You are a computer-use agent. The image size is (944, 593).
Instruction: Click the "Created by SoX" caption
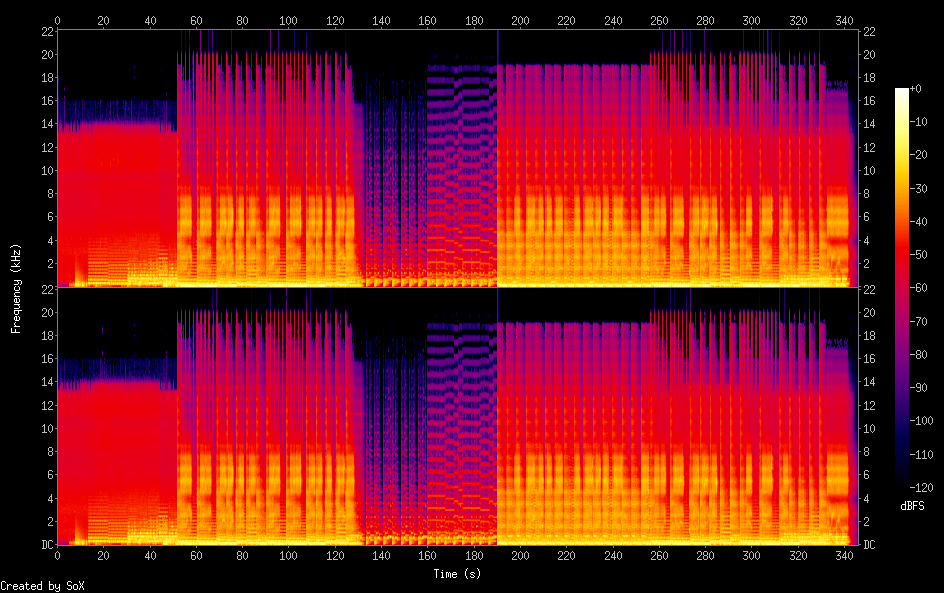(x=42, y=586)
